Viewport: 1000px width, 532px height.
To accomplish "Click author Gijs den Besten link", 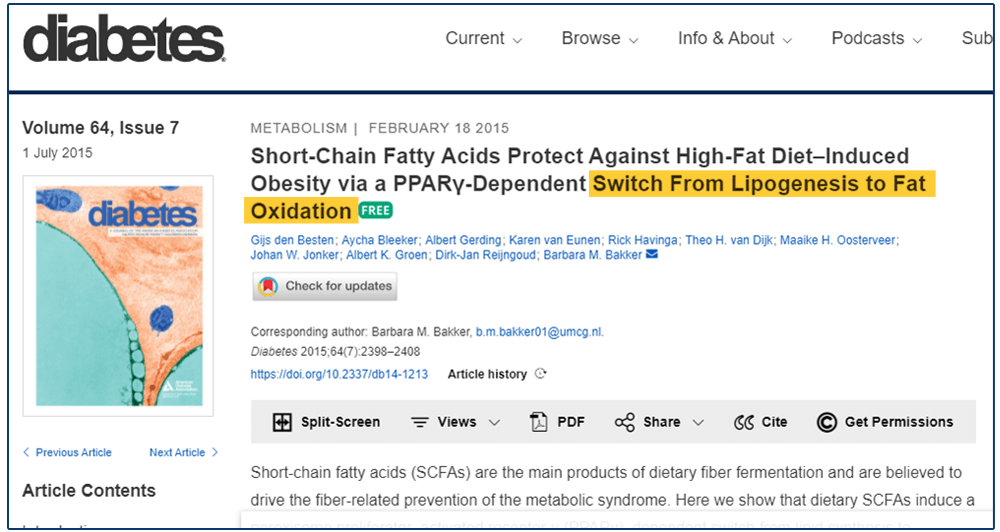I will point(293,240).
